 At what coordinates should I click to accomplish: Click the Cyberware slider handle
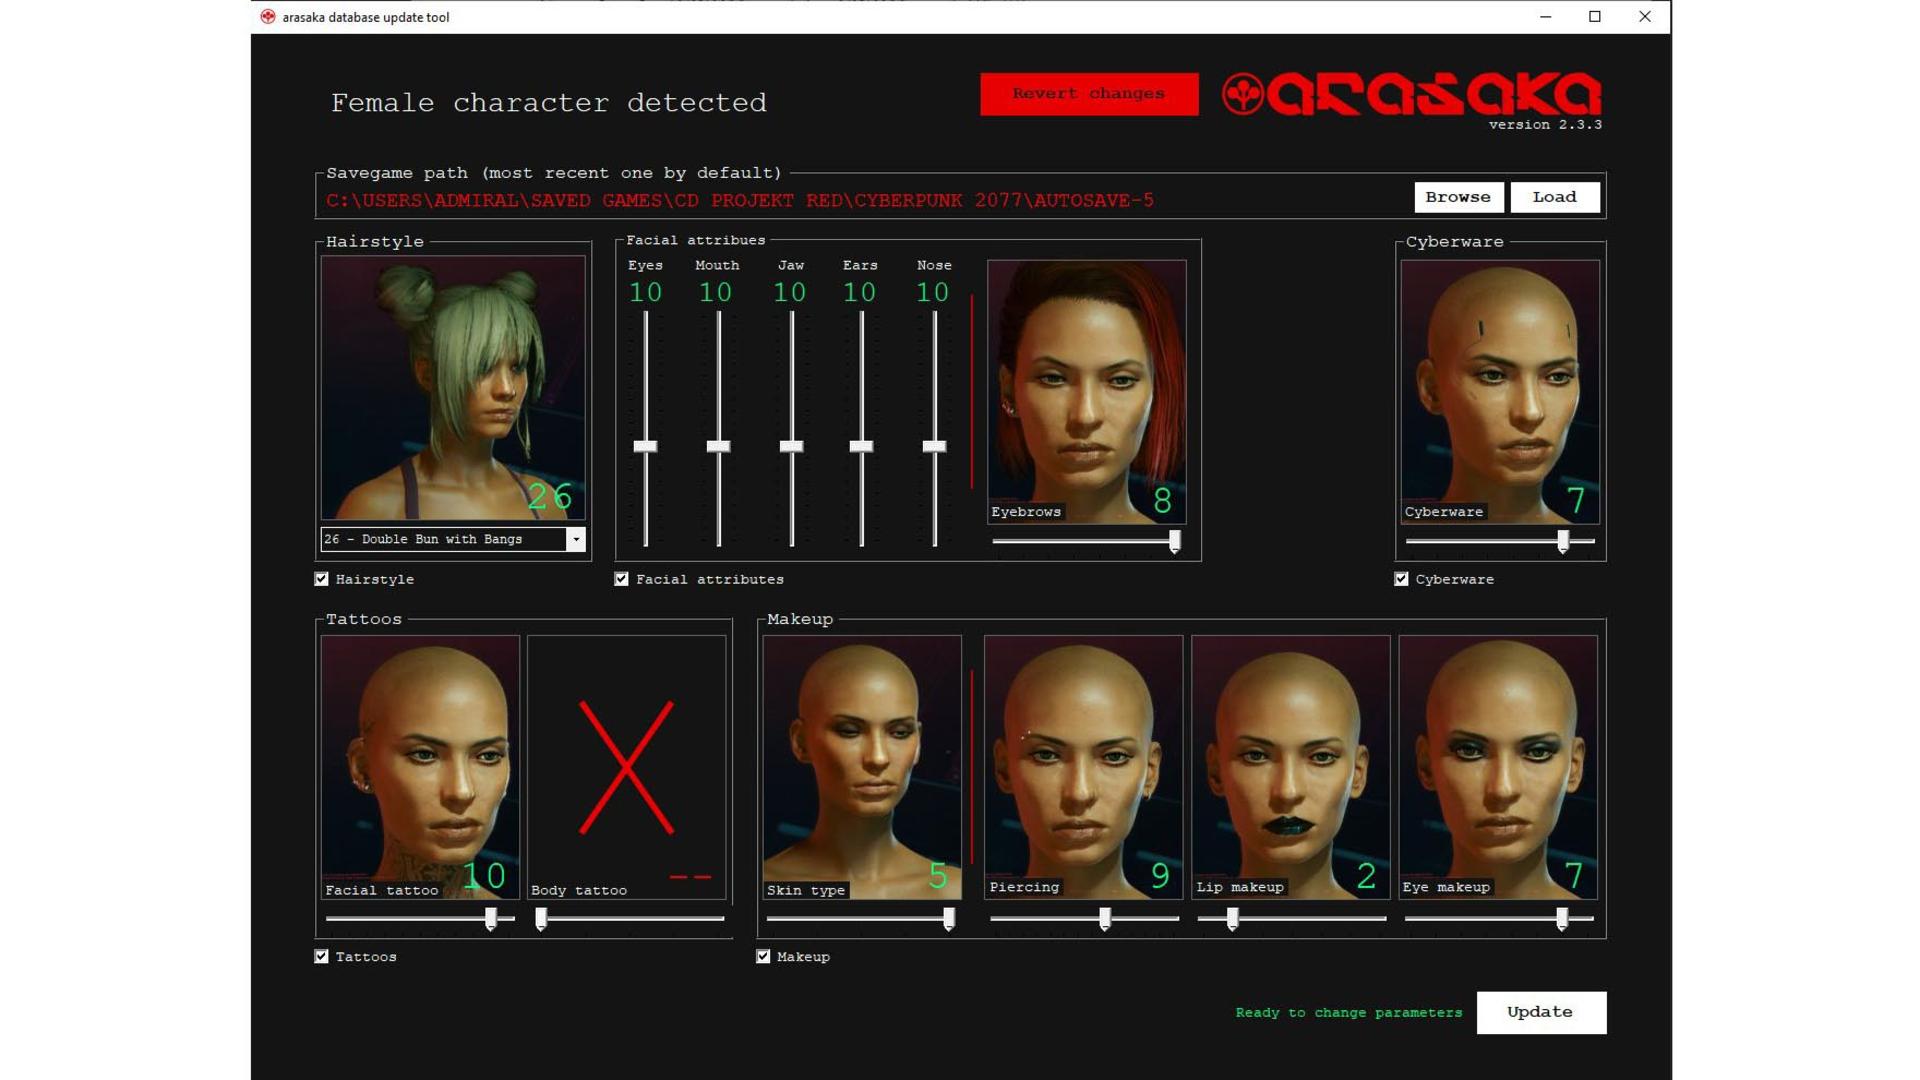pyautogui.click(x=1563, y=541)
